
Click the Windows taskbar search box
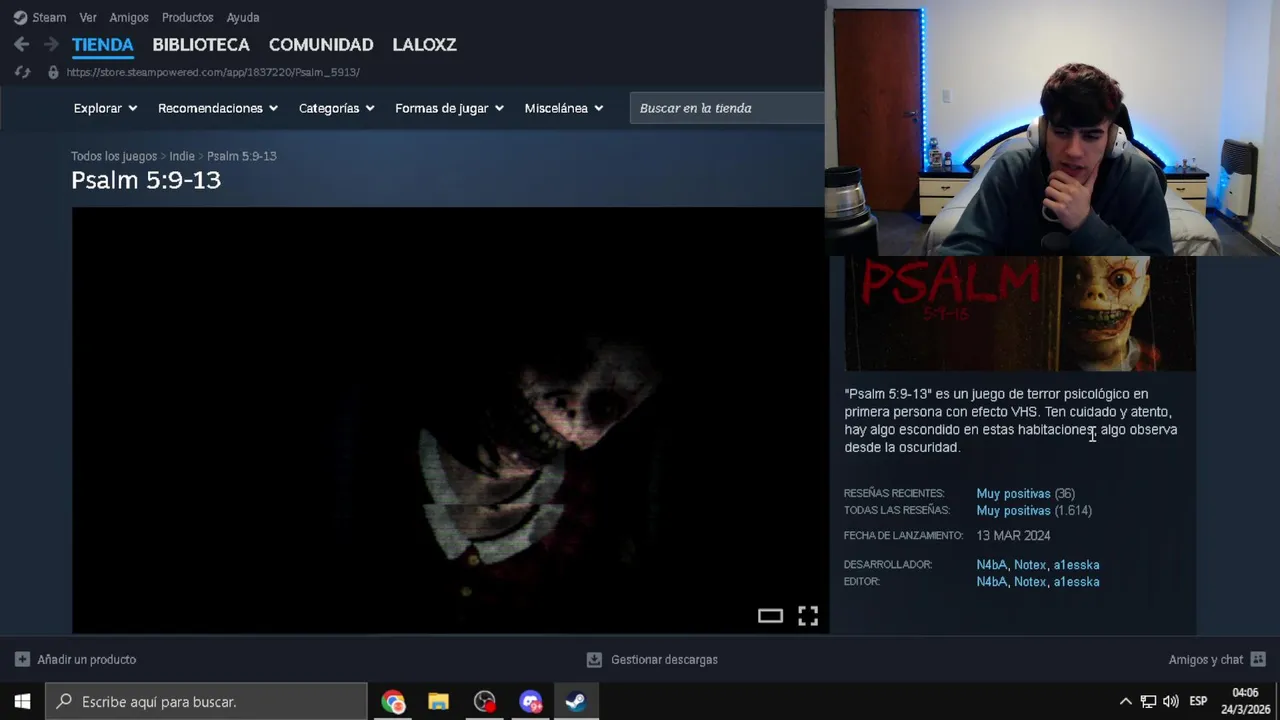point(207,702)
